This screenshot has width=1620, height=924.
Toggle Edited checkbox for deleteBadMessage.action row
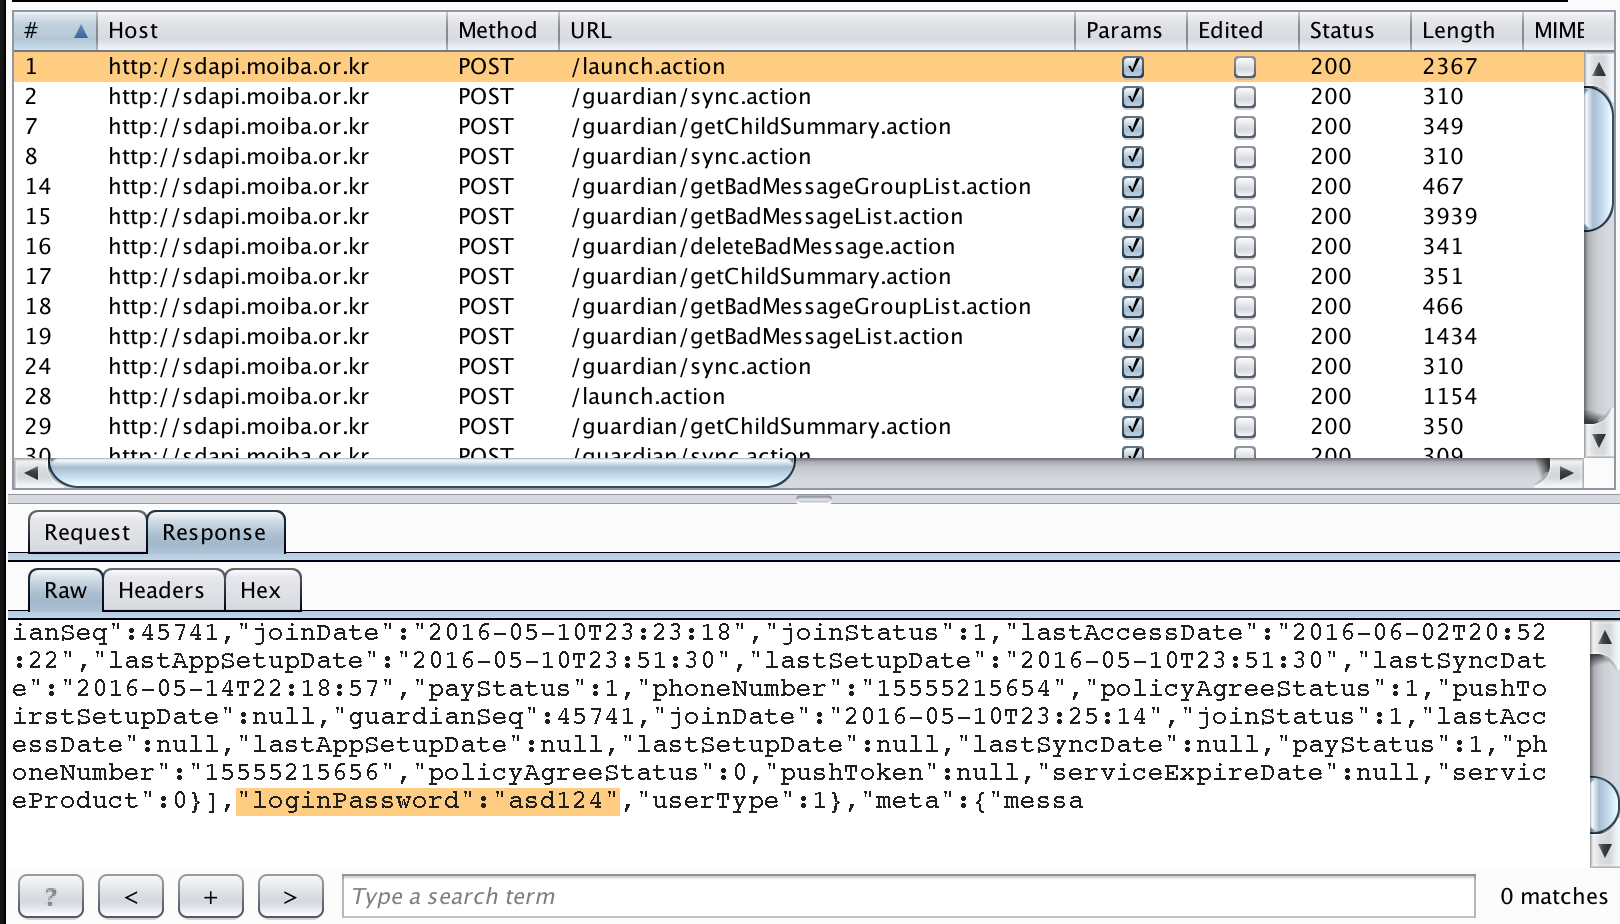(x=1244, y=247)
